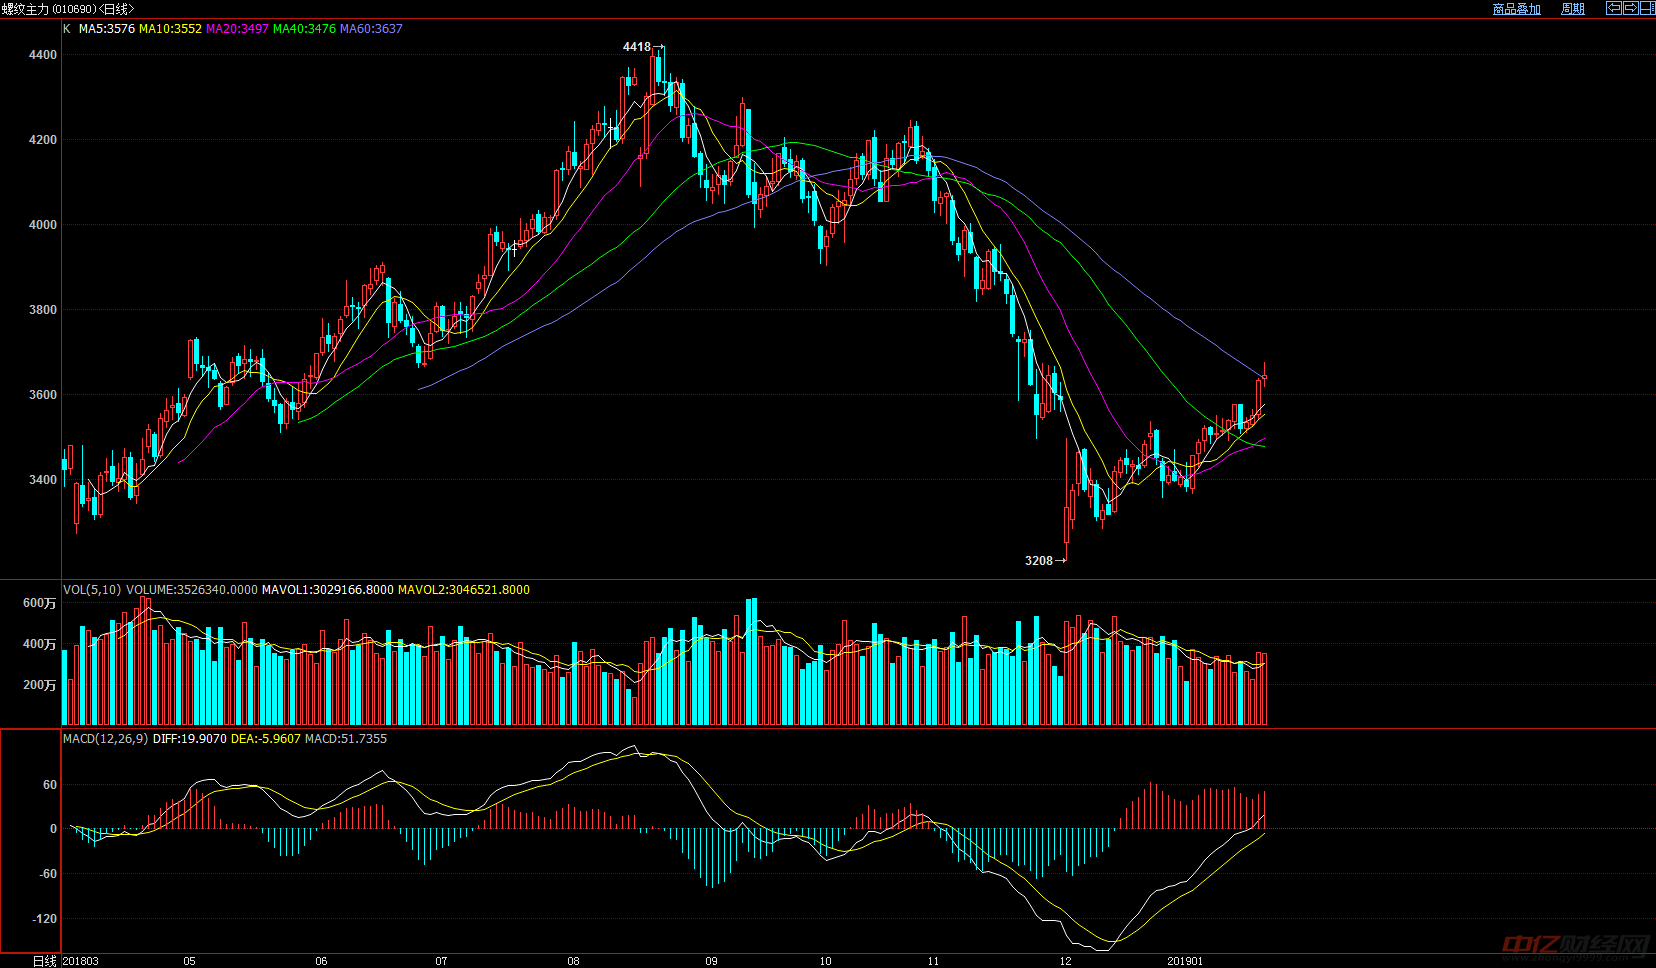Click the DEA:-5.9607 value
Image resolution: width=1656 pixels, height=968 pixels.
point(266,739)
